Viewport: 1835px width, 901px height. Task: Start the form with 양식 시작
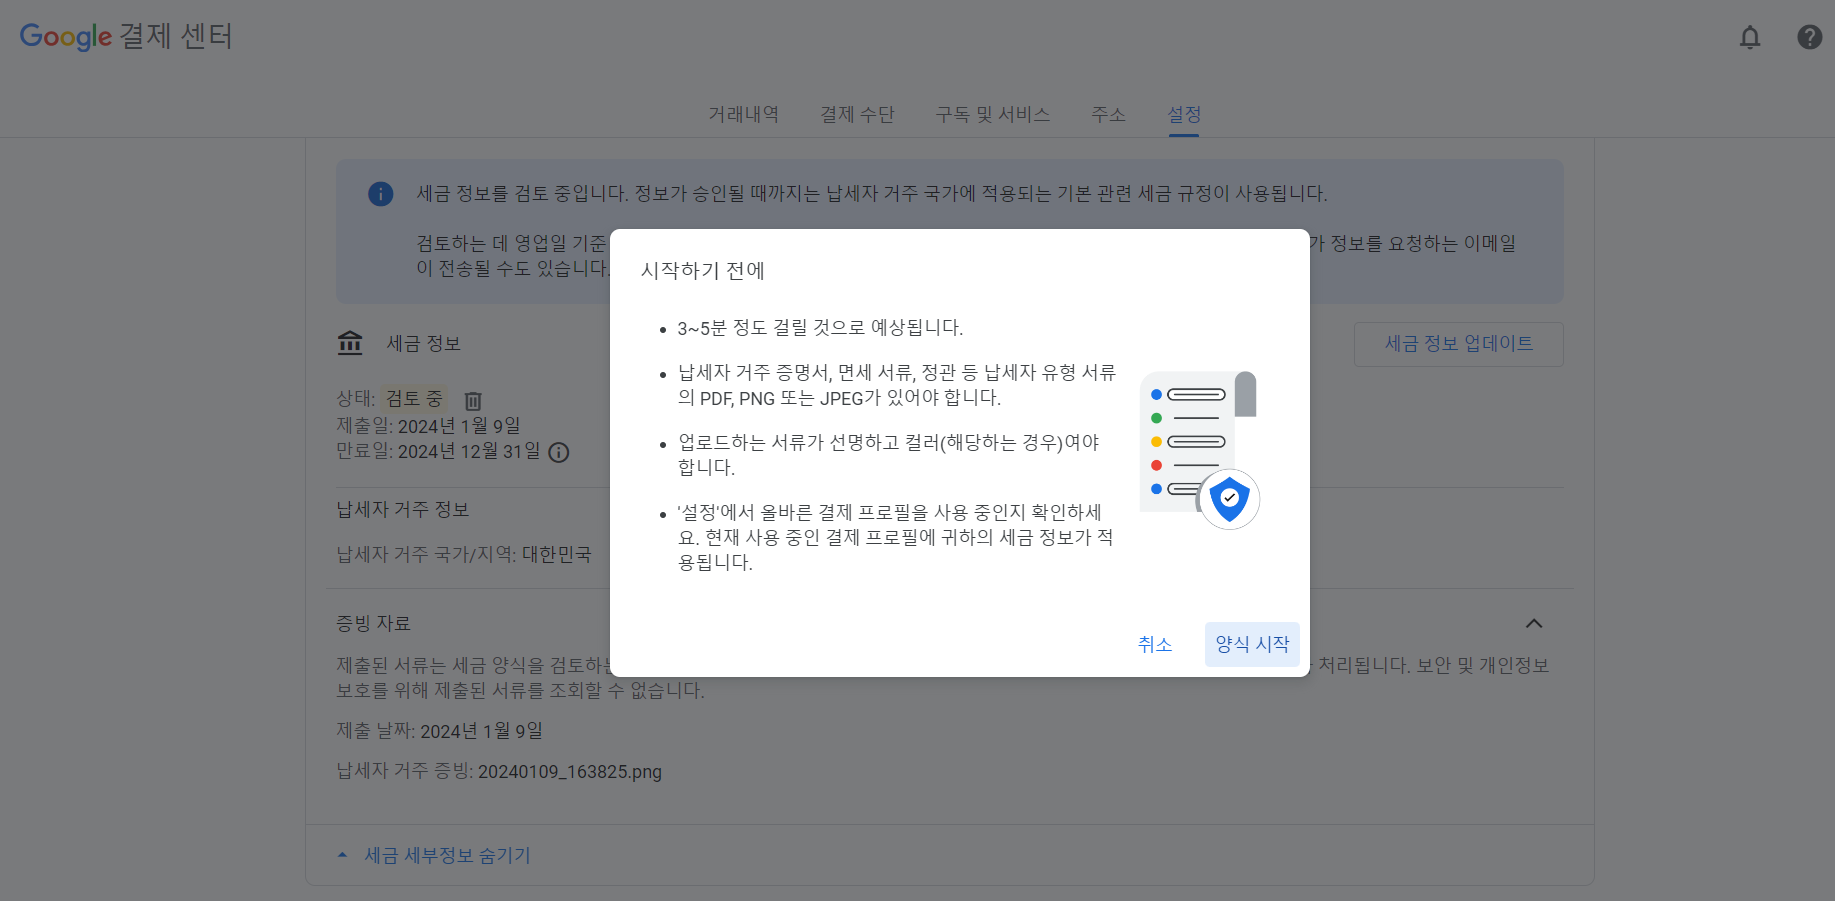point(1251,644)
